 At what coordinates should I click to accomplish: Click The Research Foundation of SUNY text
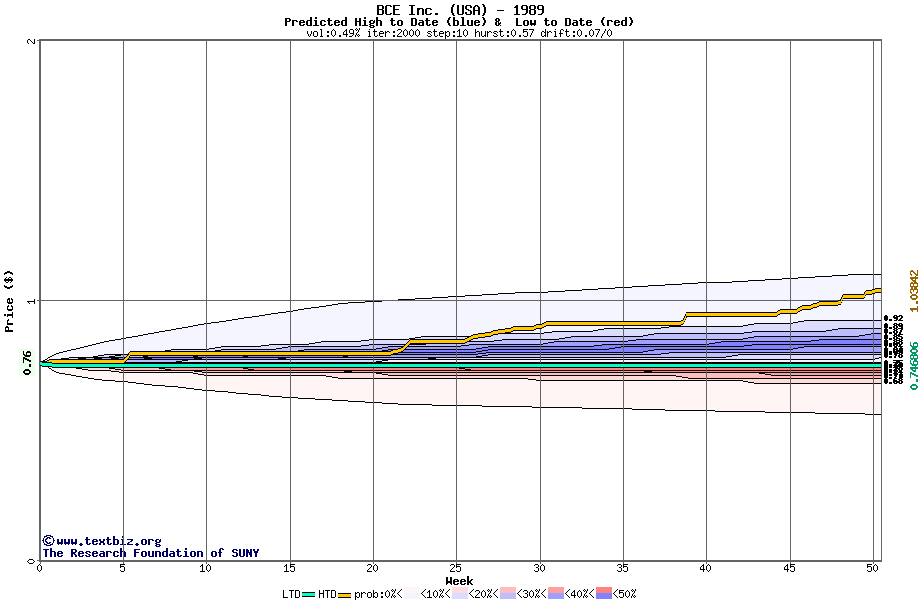[150, 553]
